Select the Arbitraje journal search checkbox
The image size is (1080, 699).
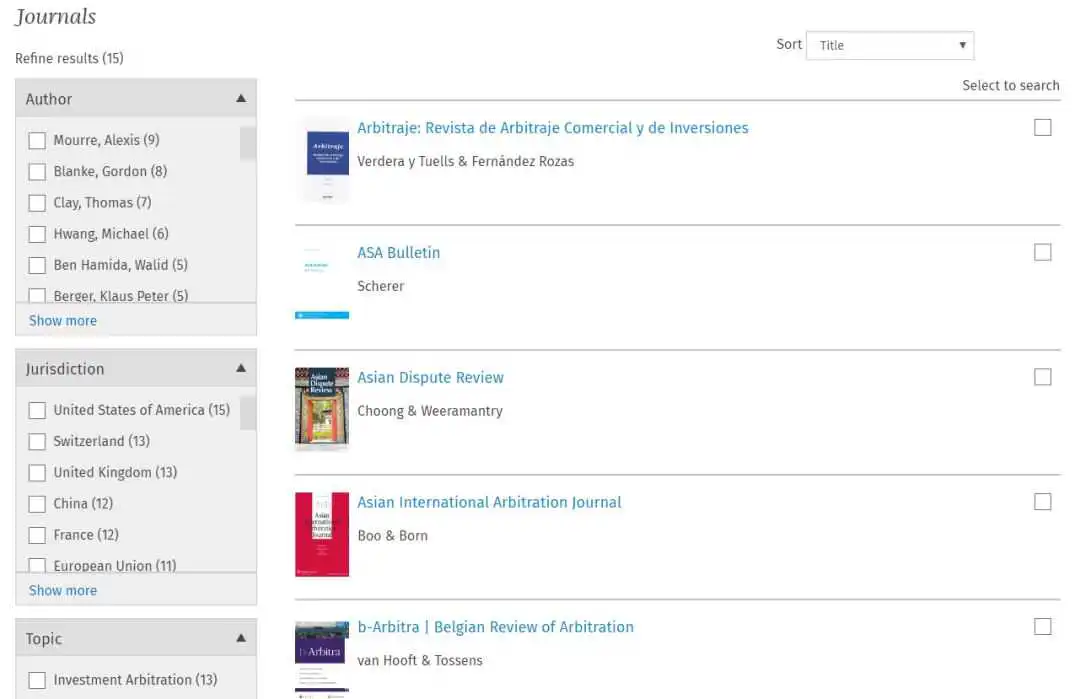[1043, 127]
